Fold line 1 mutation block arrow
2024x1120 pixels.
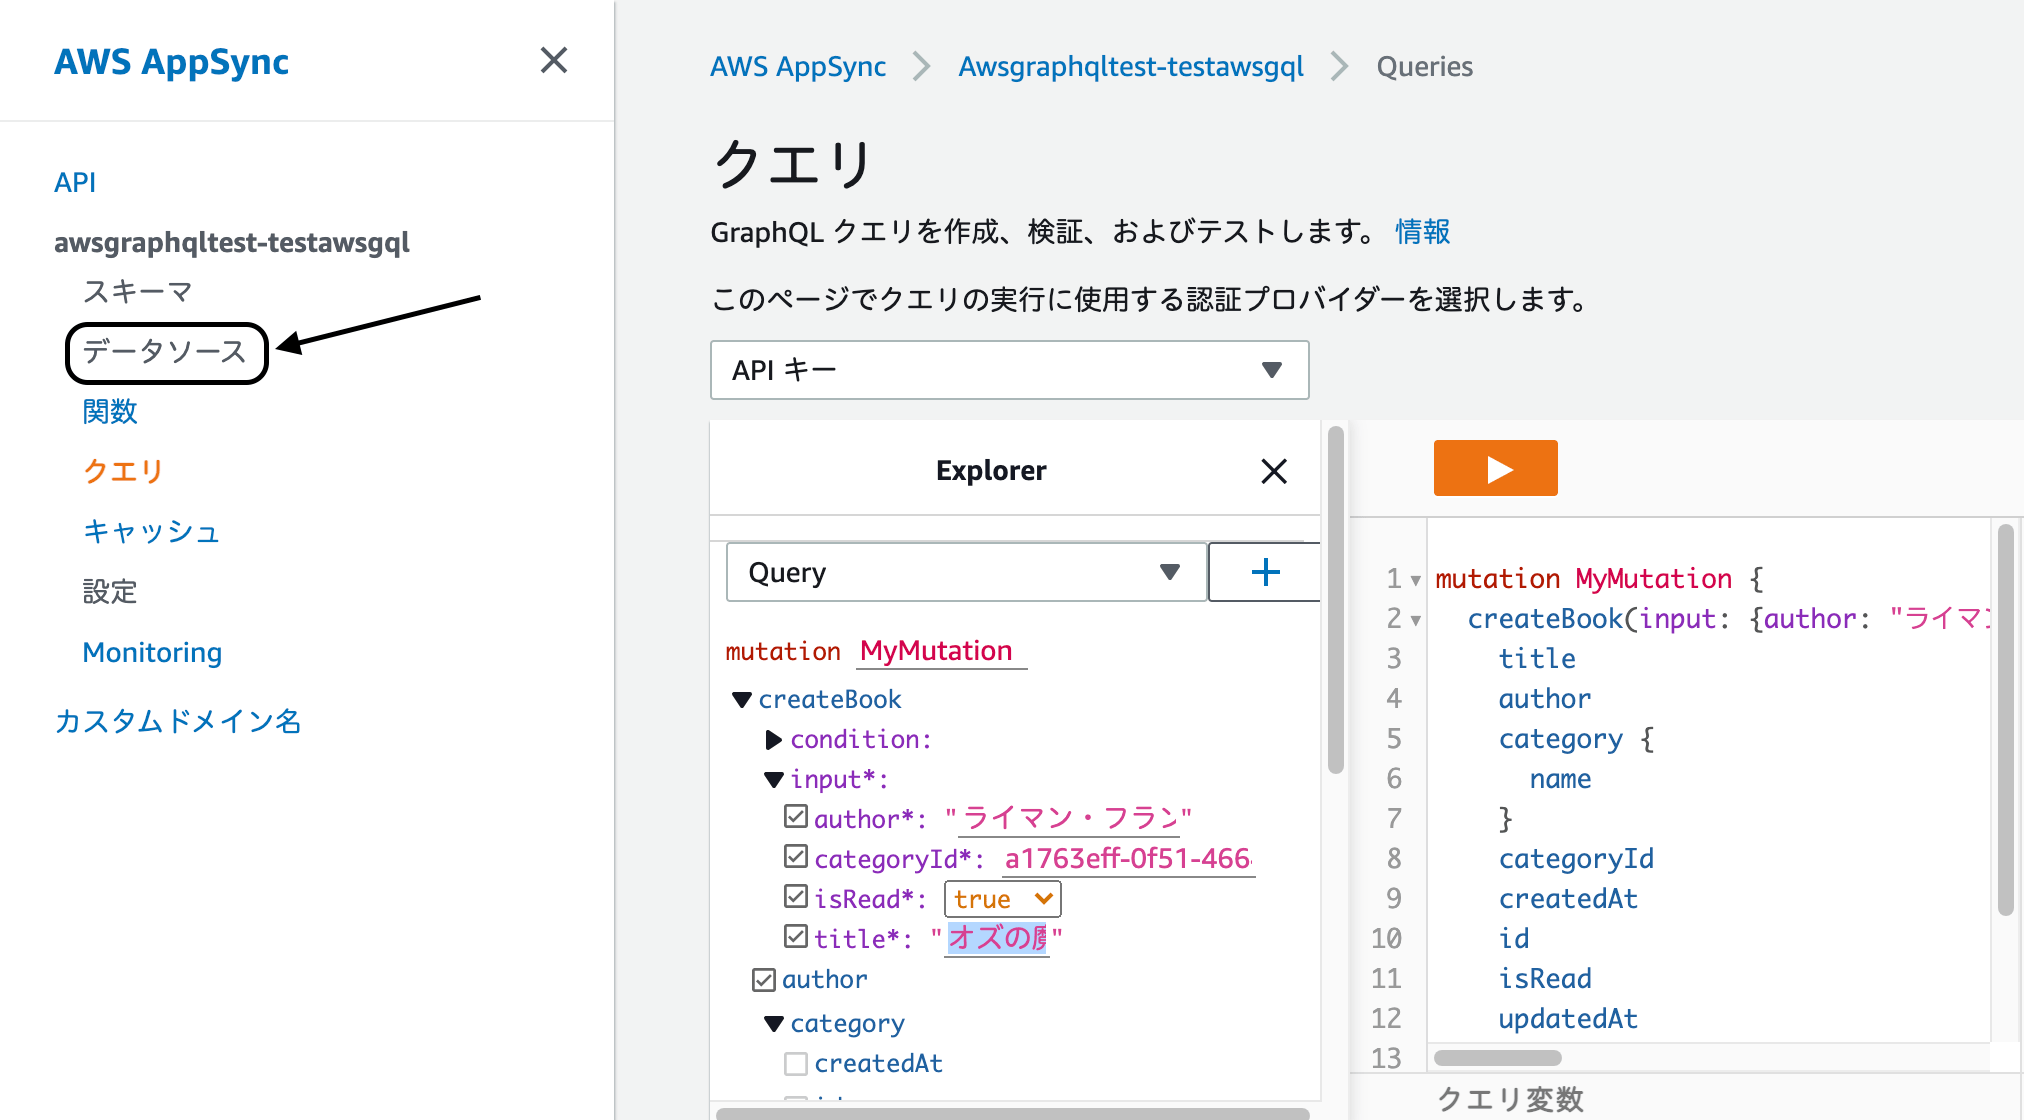point(1415,580)
